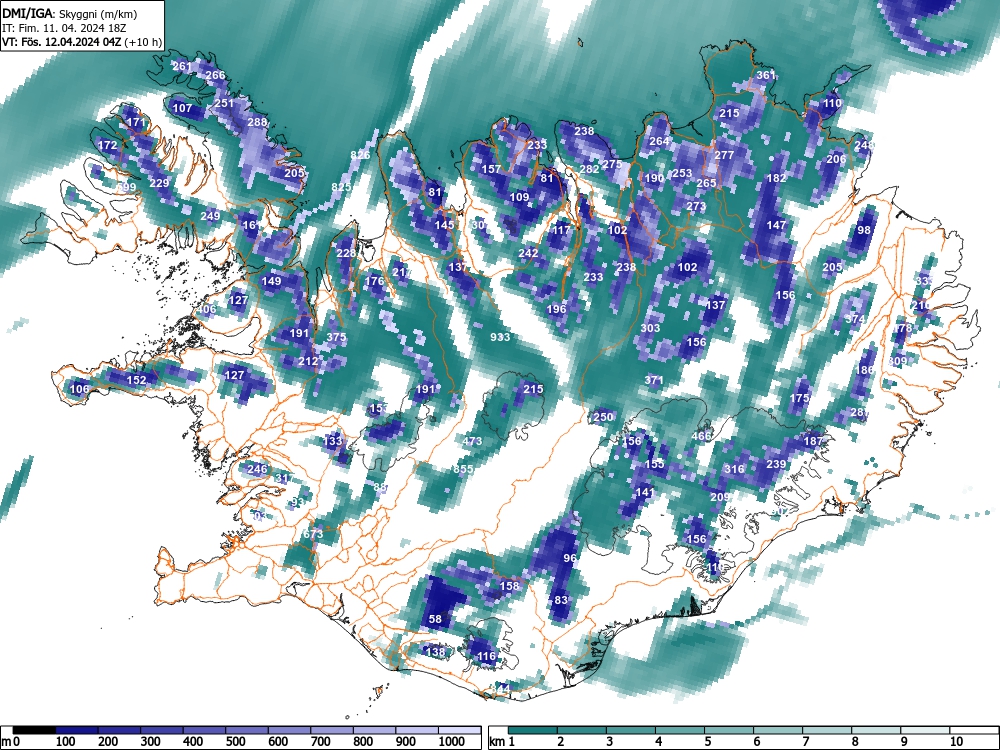Click the visibility value 316
The image size is (1000, 750).
(x=734, y=469)
